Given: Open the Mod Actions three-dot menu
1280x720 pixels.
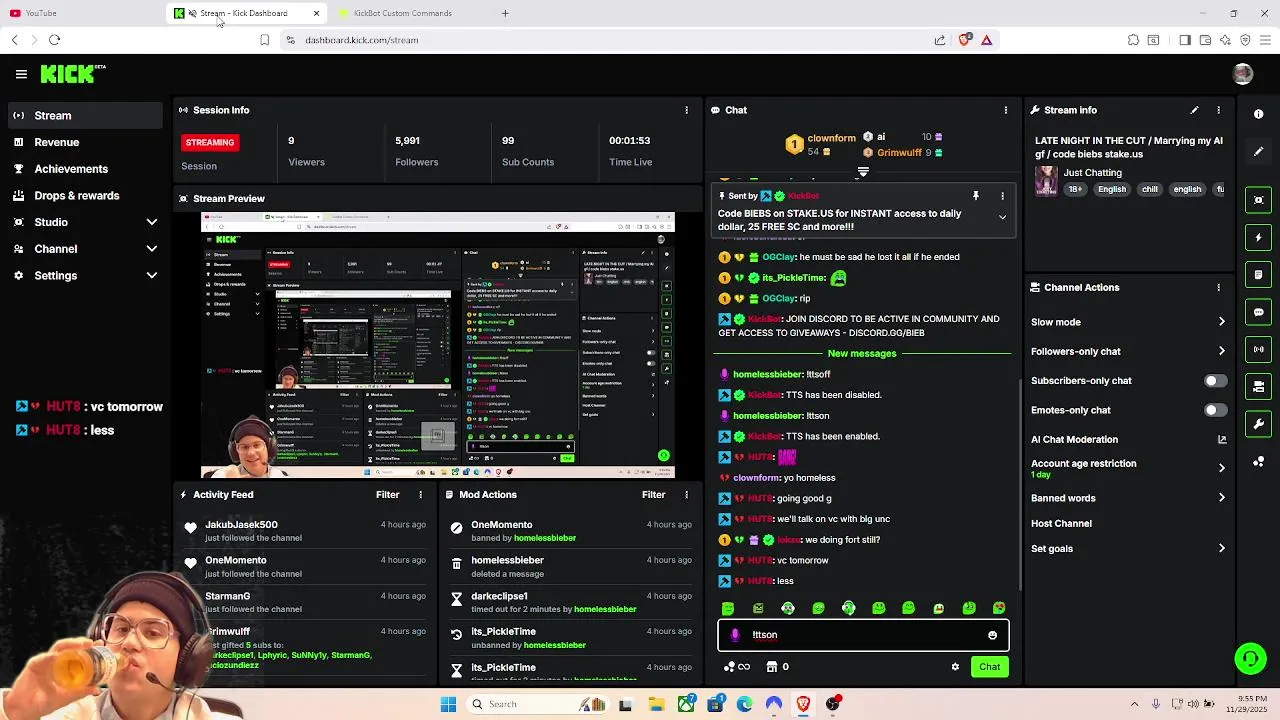Looking at the screenshot, I should pyautogui.click(x=686, y=495).
